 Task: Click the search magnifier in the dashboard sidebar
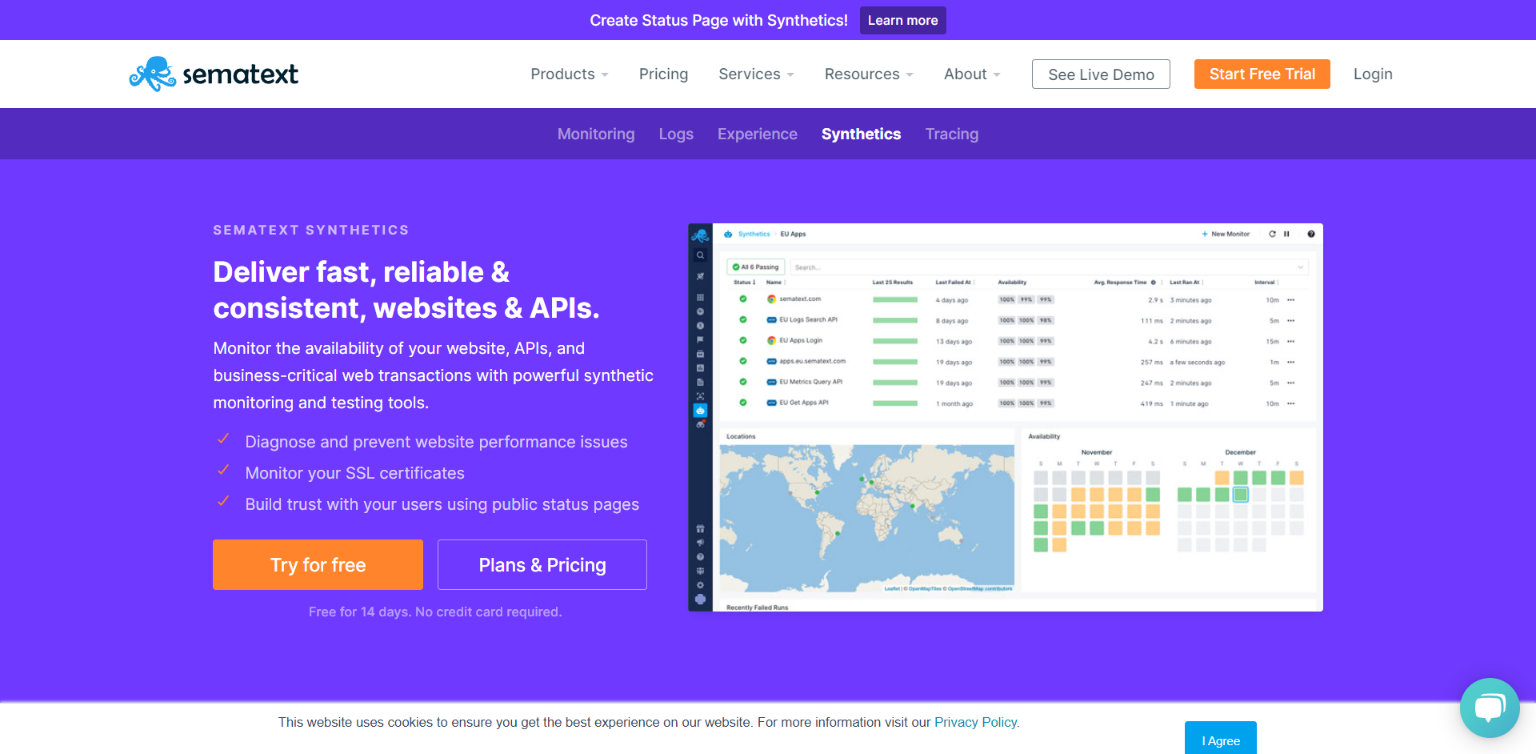700,256
